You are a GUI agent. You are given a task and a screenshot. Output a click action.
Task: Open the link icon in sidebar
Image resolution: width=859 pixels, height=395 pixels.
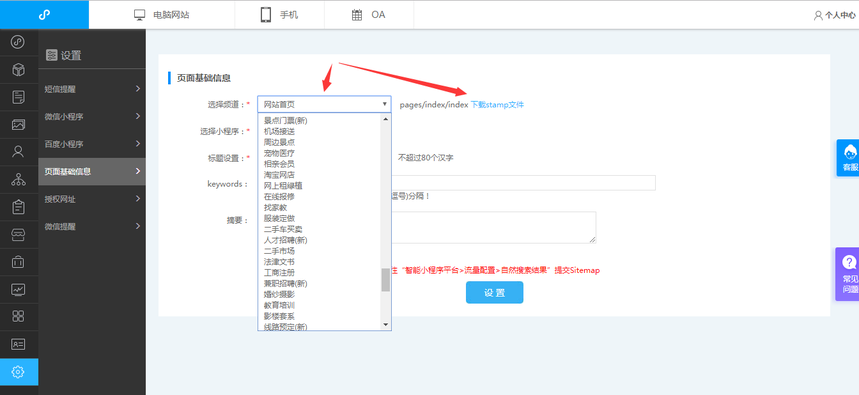[x=18, y=42]
